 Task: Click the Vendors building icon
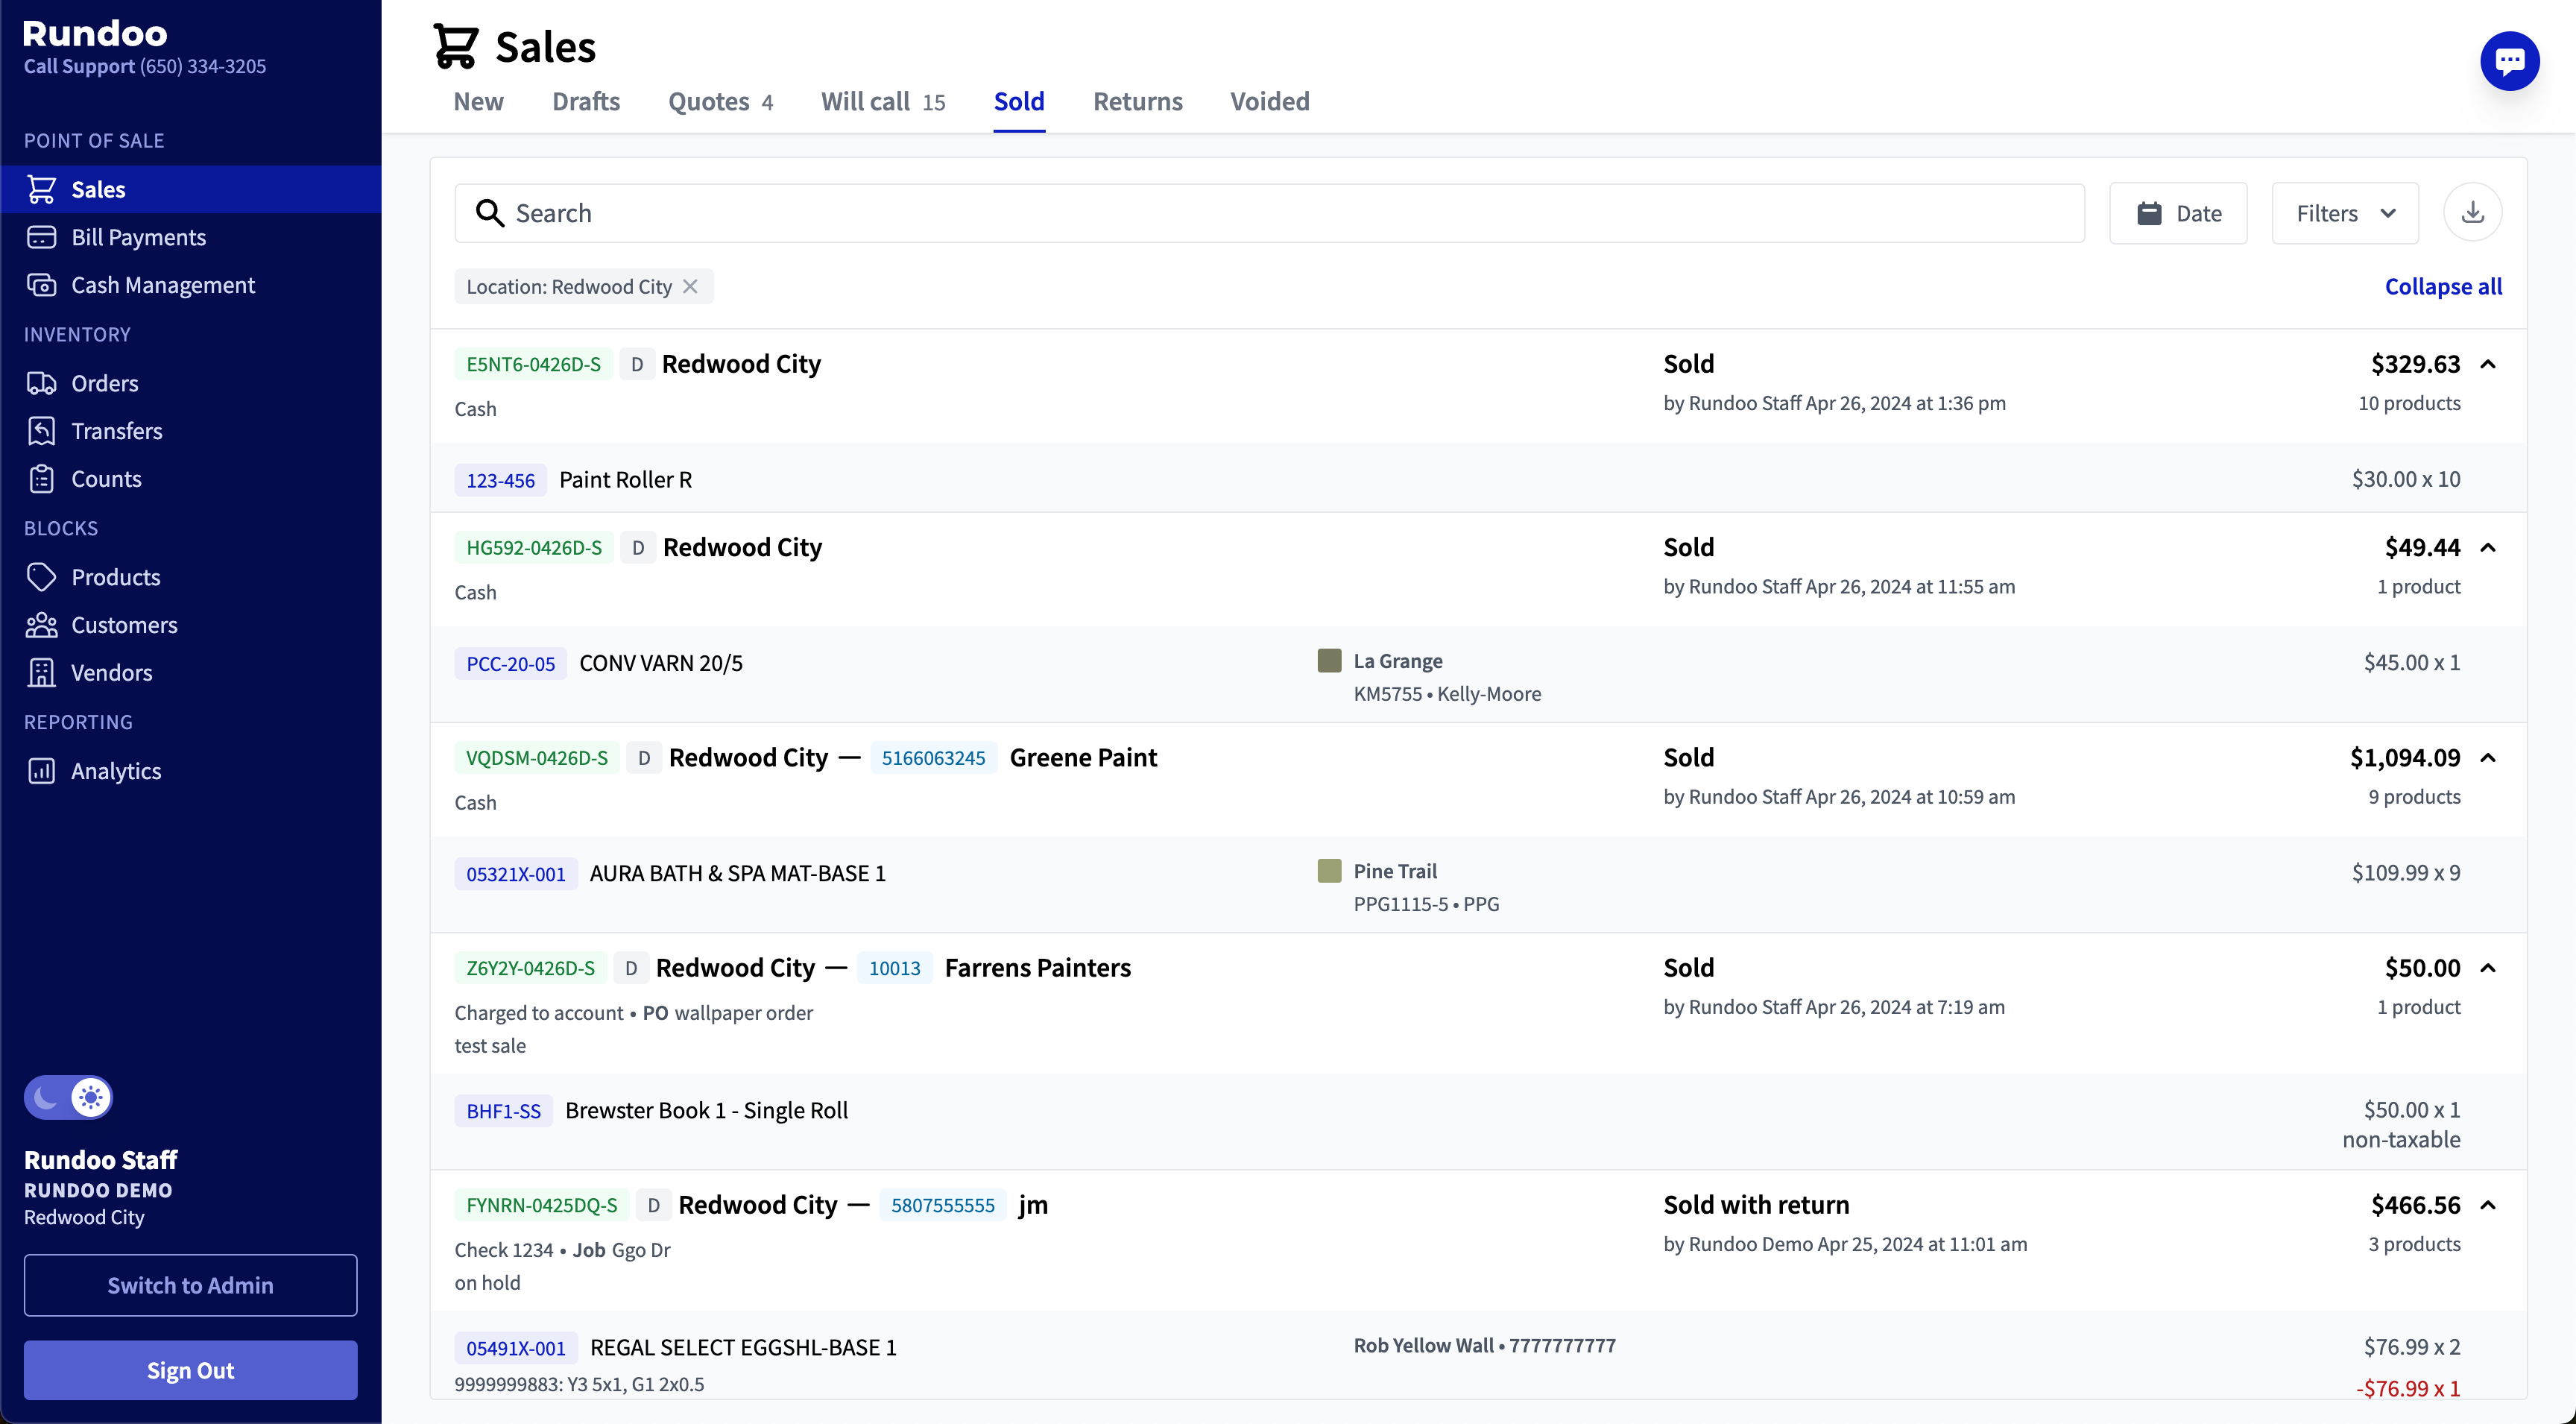(41, 673)
